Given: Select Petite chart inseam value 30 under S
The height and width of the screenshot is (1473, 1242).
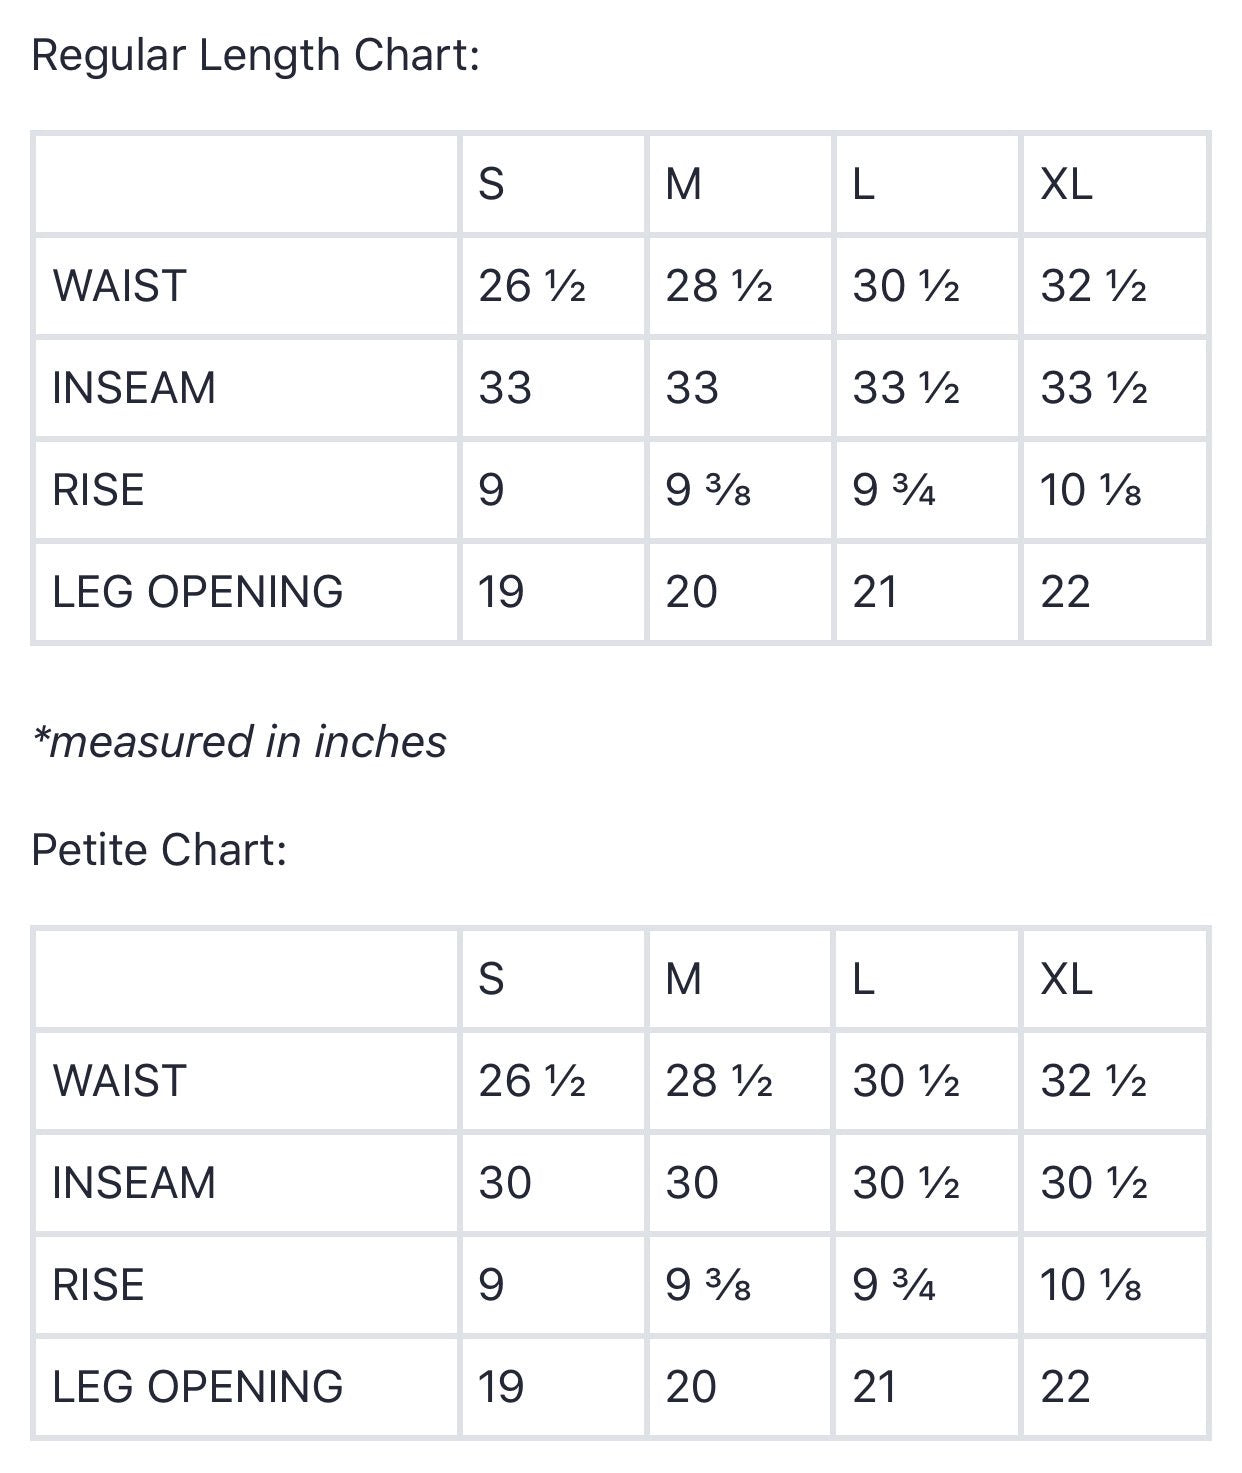Looking at the screenshot, I should coord(505,1183).
